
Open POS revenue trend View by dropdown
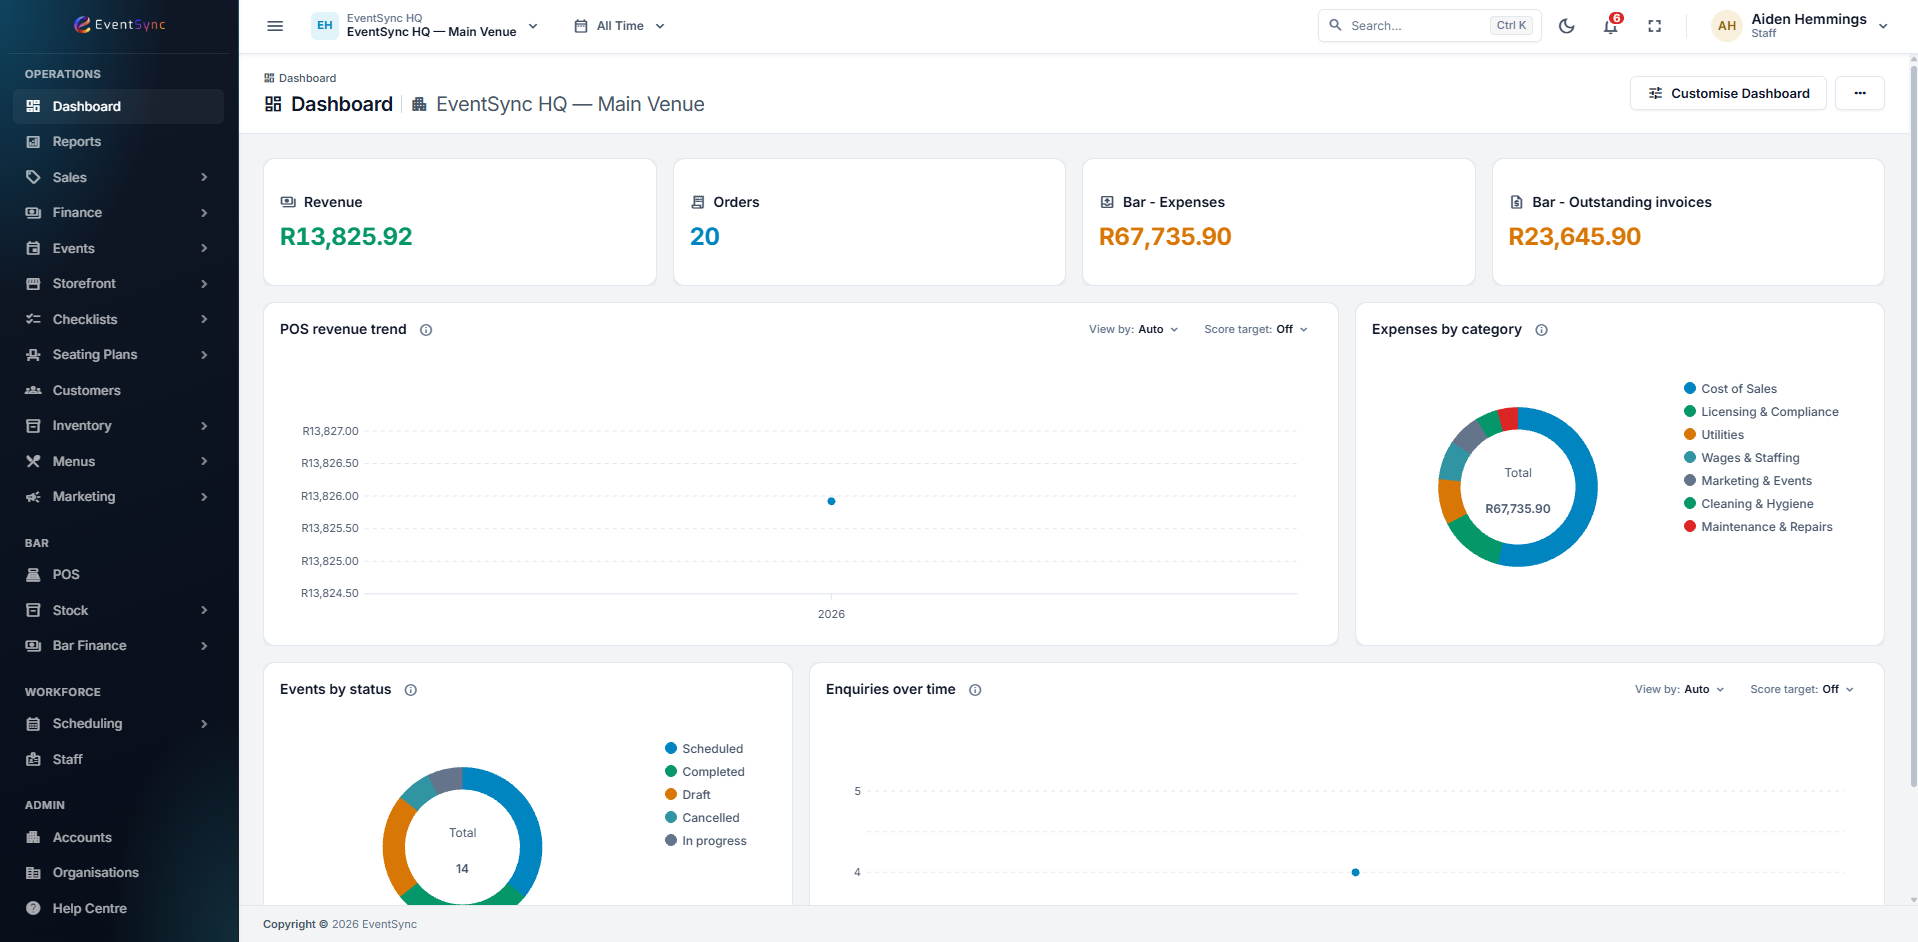(x=1134, y=329)
